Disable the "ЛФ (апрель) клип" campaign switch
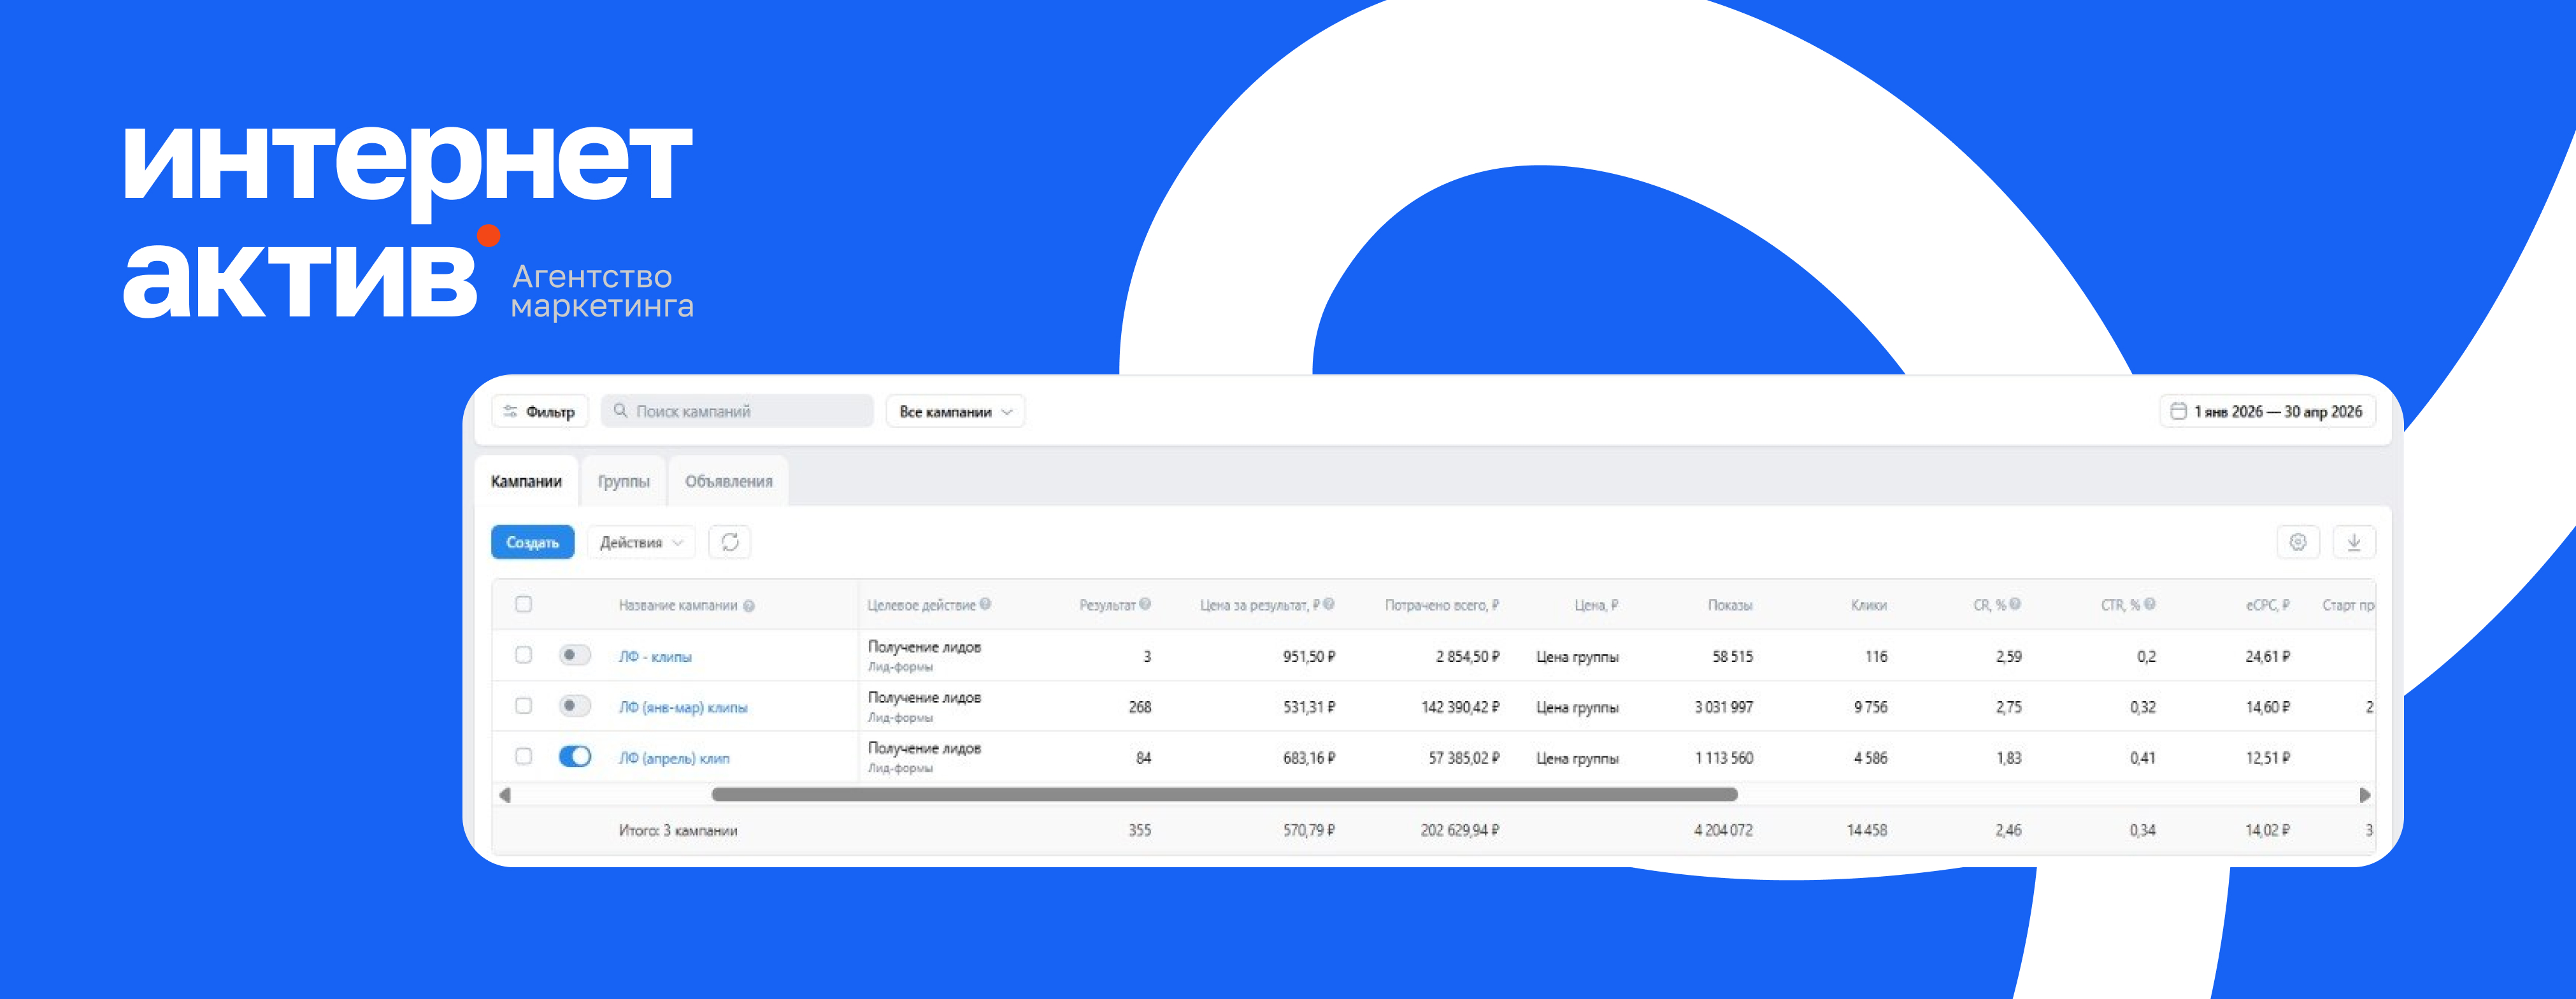 point(575,757)
